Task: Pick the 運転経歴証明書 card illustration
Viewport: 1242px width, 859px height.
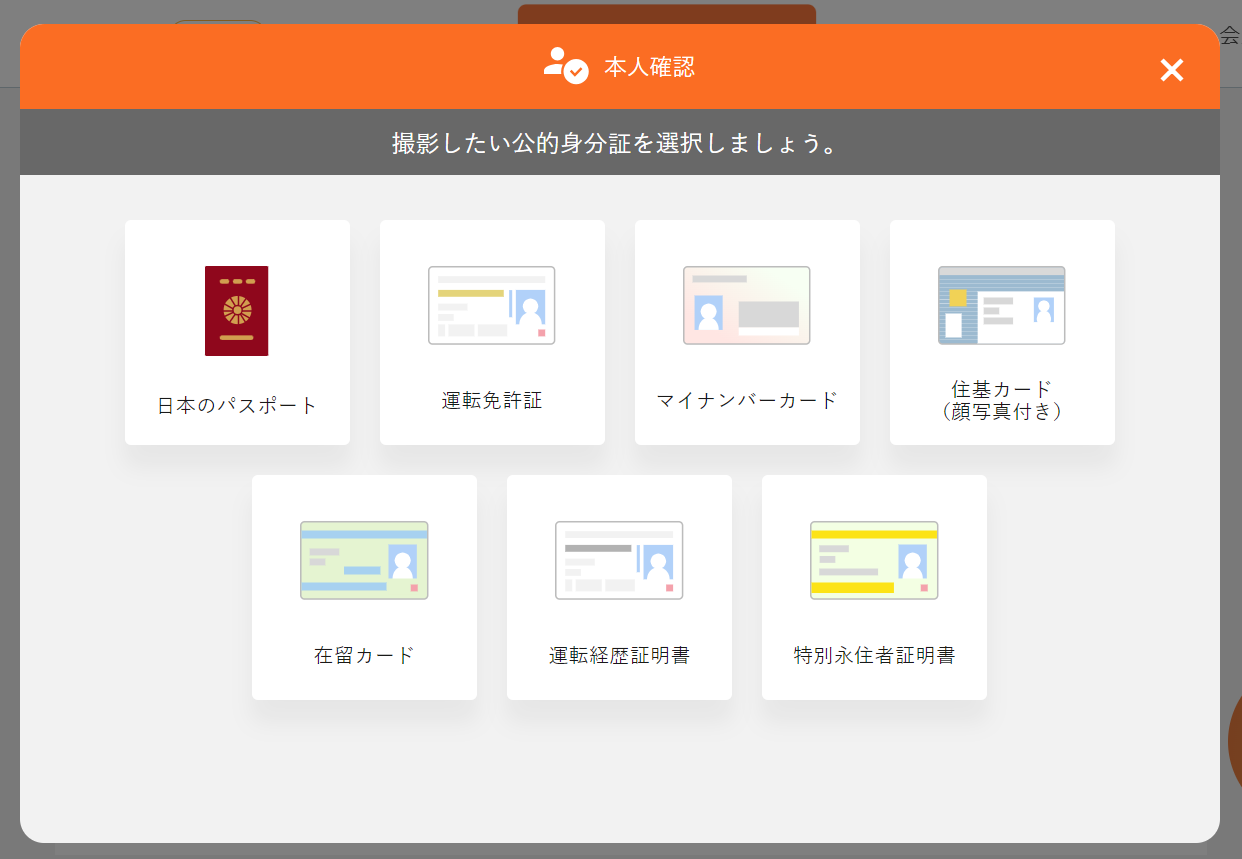Action: 619,560
